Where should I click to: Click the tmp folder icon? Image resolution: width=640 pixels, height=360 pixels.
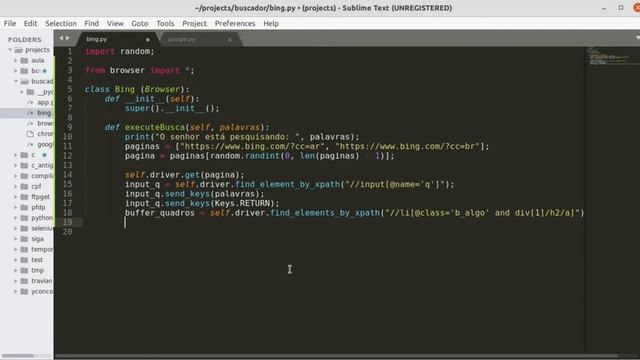point(24,270)
